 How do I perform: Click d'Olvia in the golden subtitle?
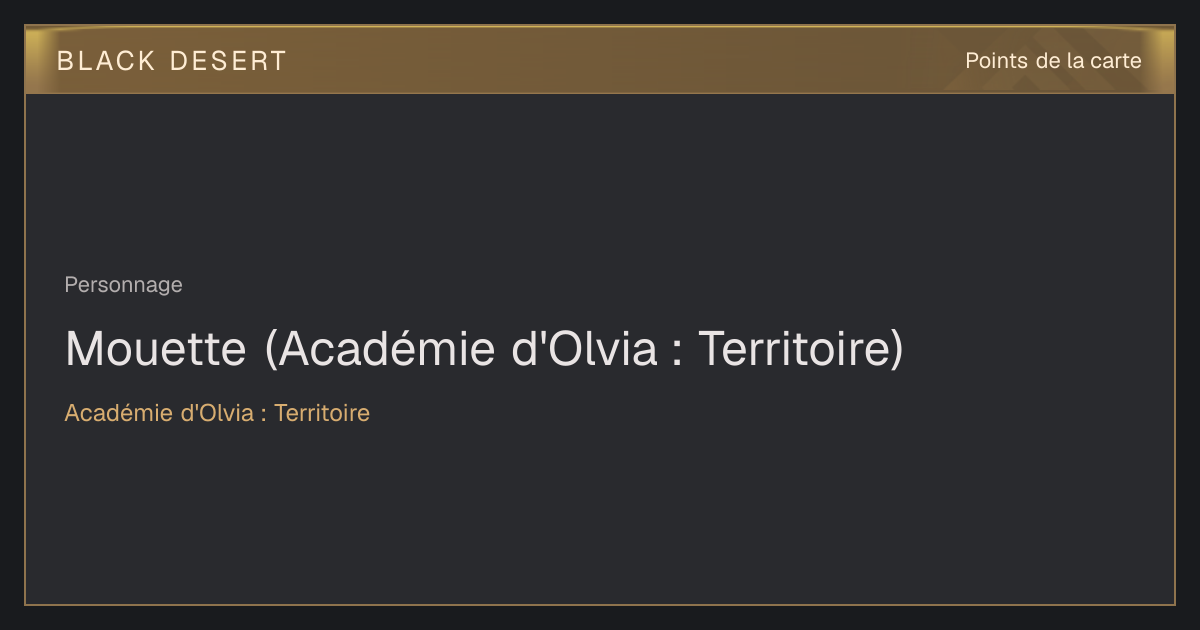click(216, 413)
